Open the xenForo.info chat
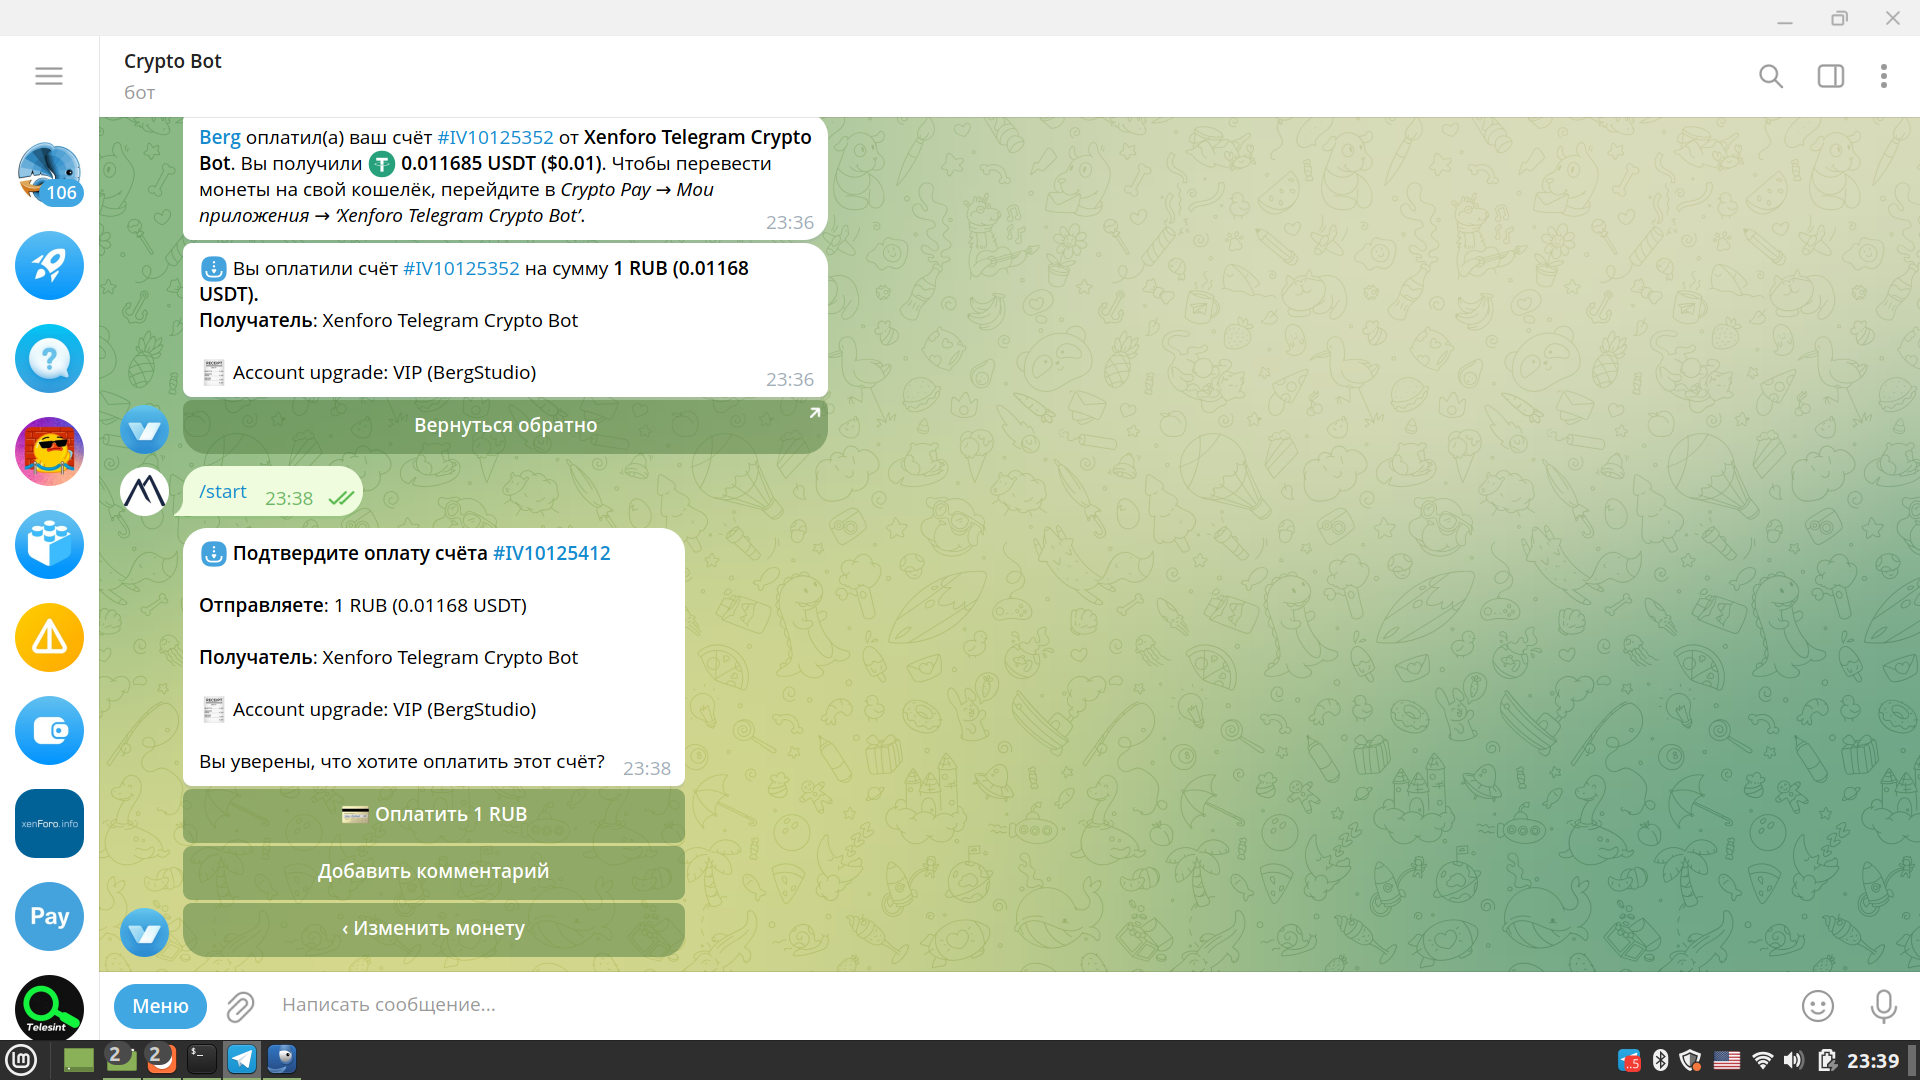The width and height of the screenshot is (1920, 1080). pos(49,824)
